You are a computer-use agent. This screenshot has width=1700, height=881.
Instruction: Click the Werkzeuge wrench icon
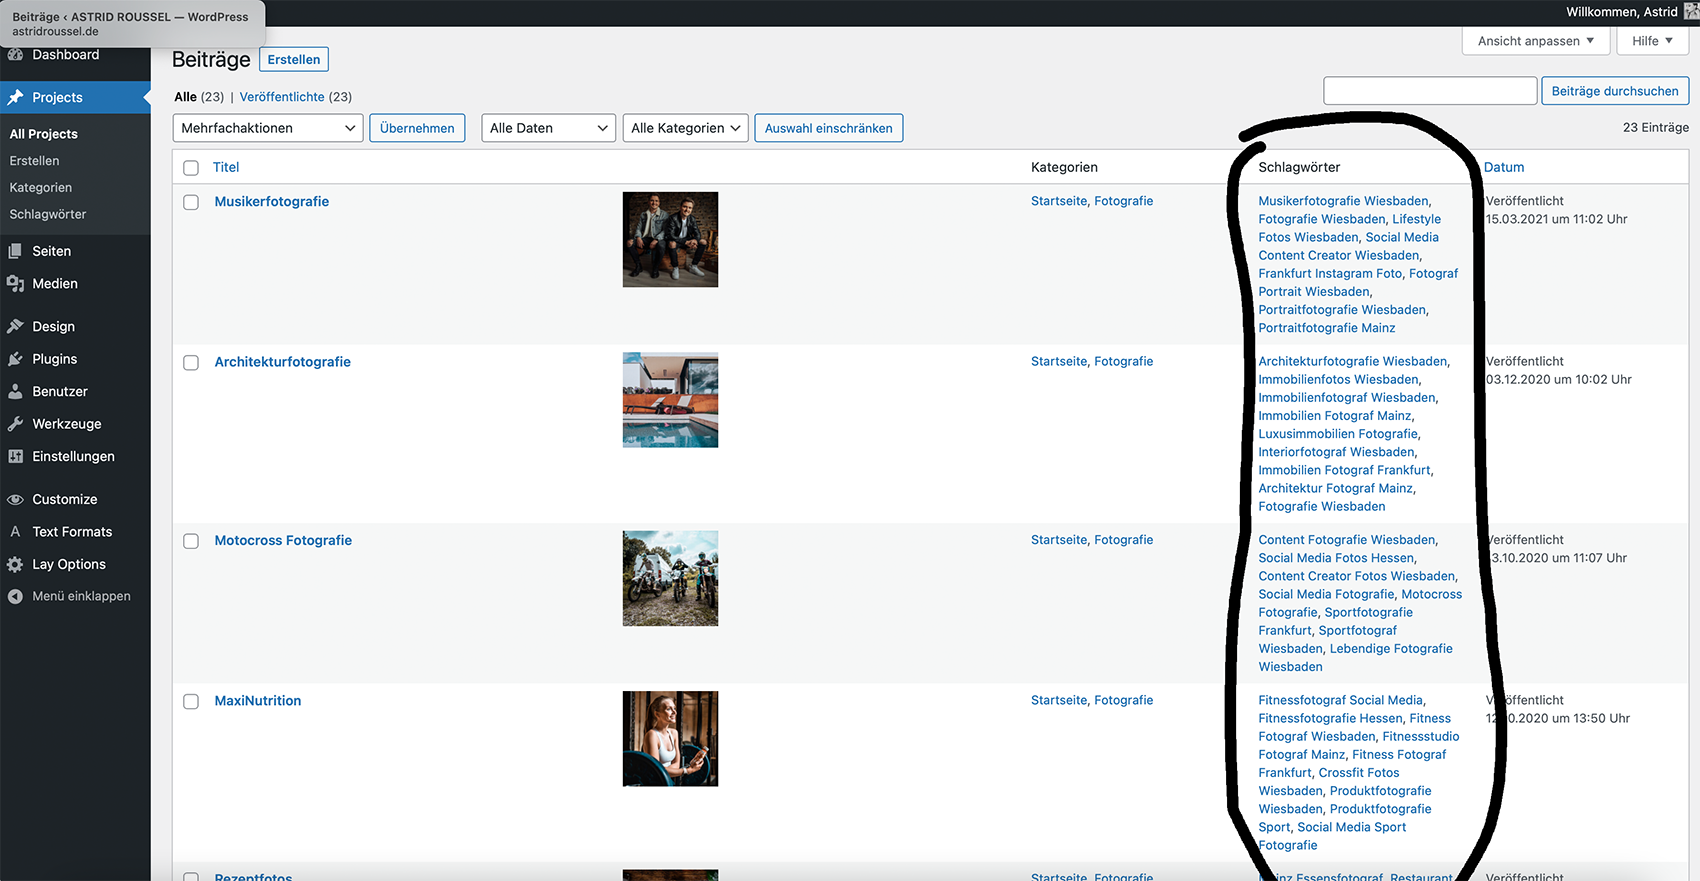[15, 424]
